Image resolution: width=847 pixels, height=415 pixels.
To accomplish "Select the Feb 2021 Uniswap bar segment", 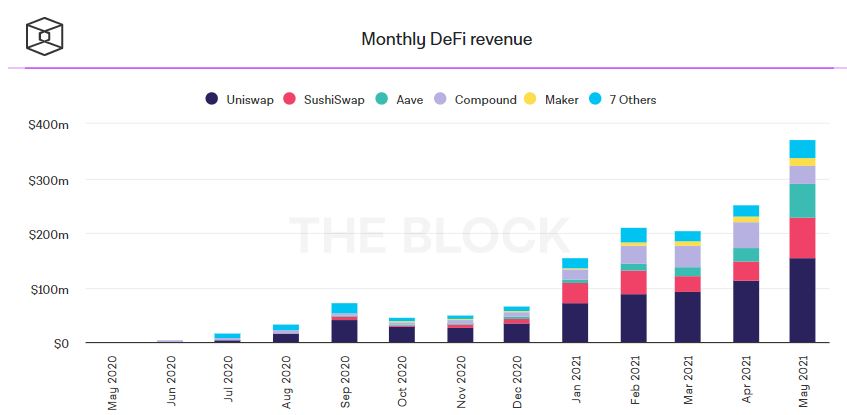I will (634, 318).
